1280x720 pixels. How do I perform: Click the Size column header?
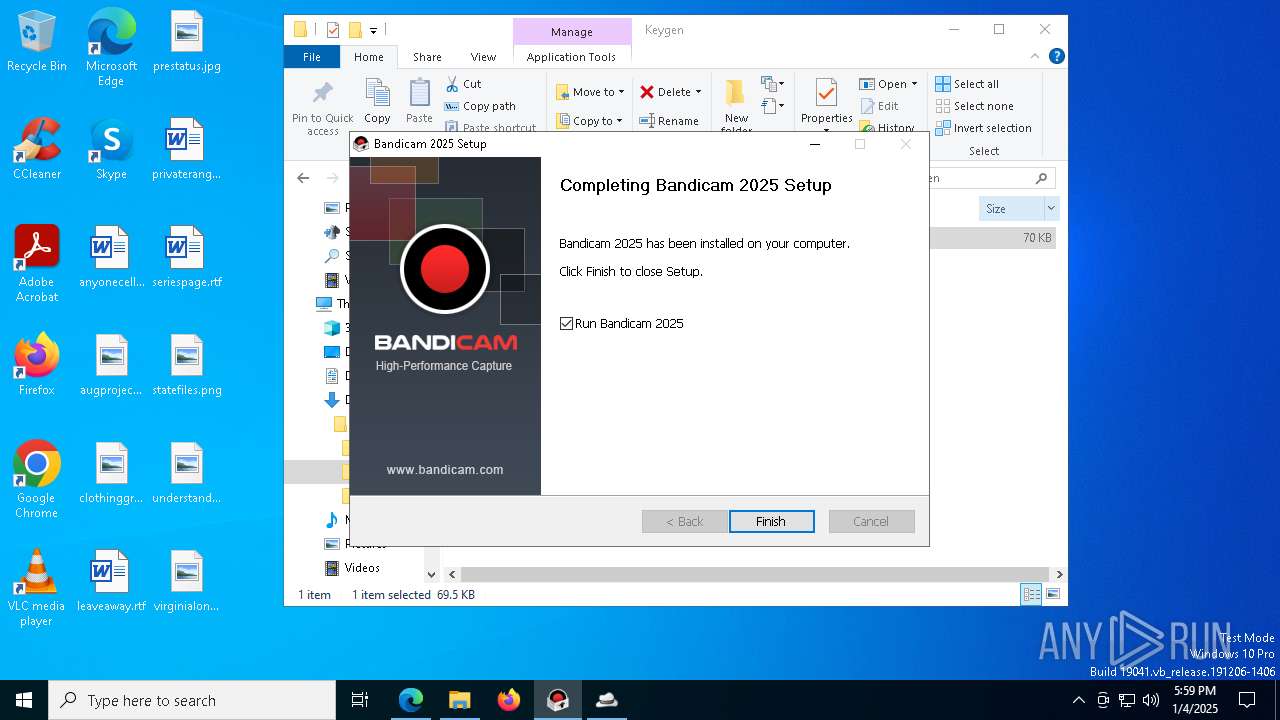coord(1011,208)
